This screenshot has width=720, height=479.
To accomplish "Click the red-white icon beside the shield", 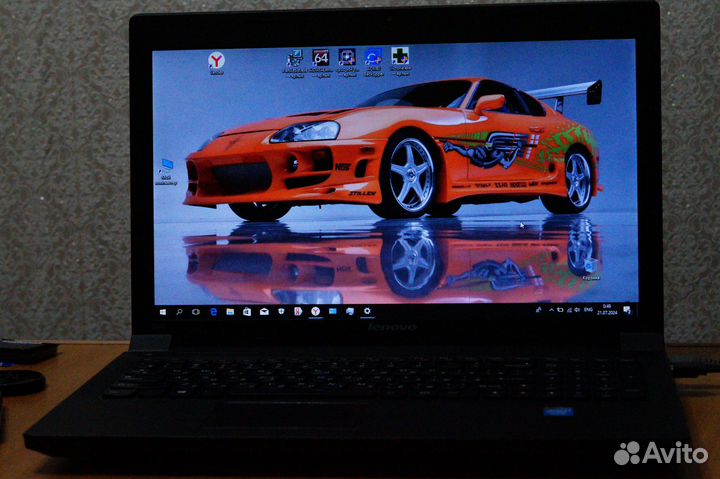I will (298, 311).
